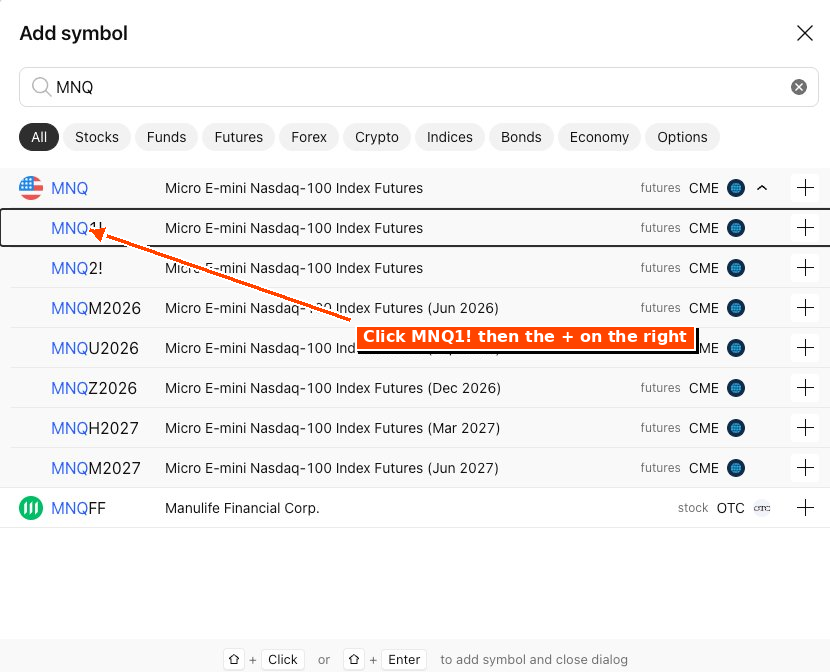Screen dimensions: 830x672
Task: Select the MNQ1! symbol row
Action: click(415, 228)
